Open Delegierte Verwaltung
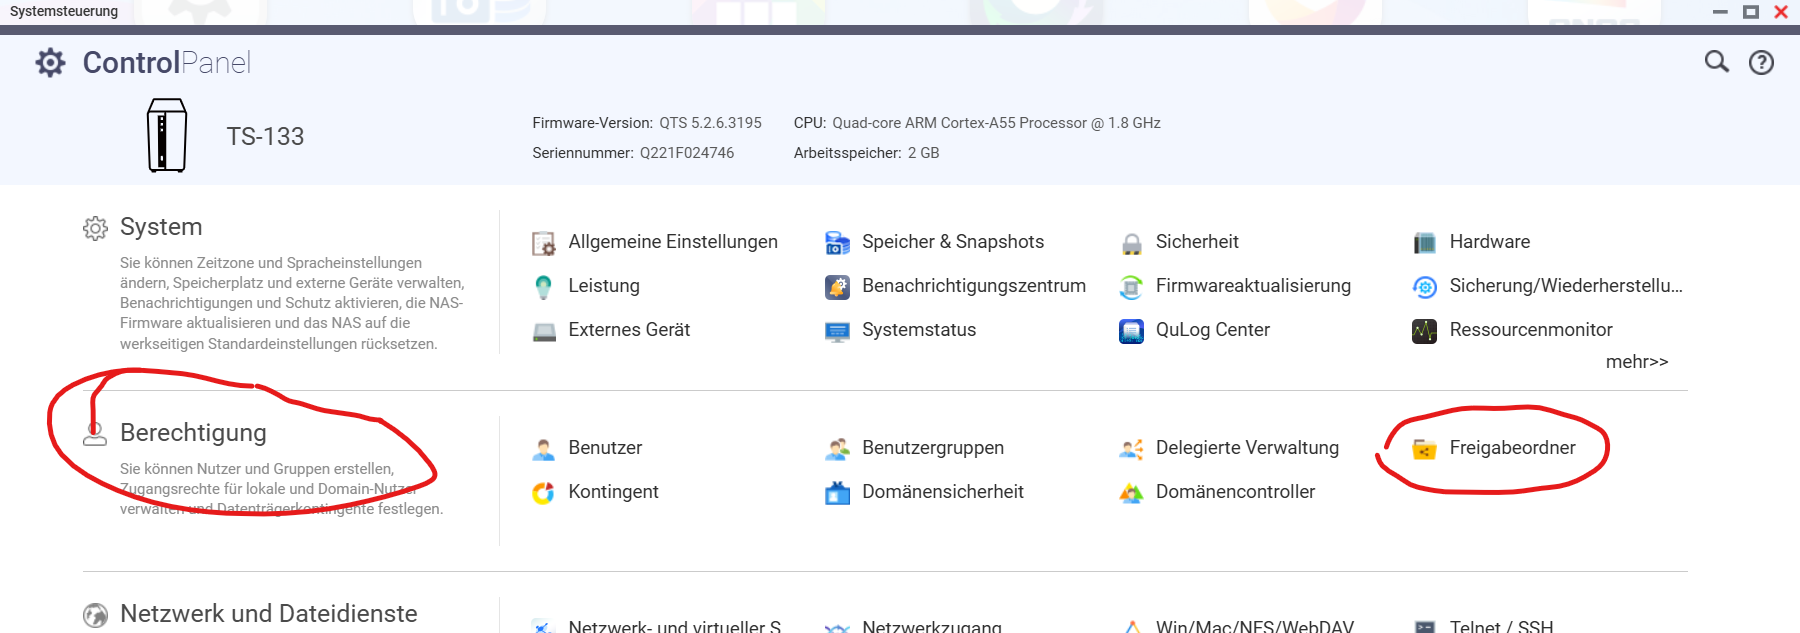The image size is (1800, 633). tap(1246, 448)
